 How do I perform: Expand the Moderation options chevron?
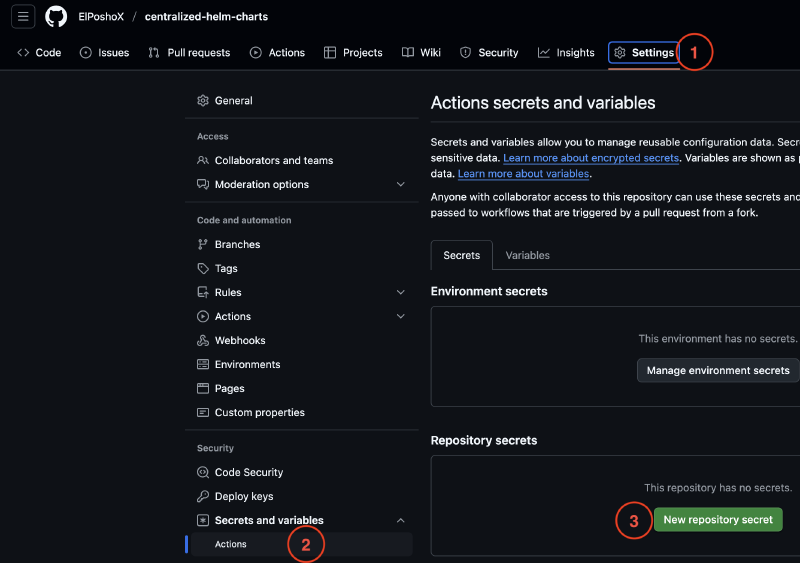pyautogui.click(x=401, y=184)
